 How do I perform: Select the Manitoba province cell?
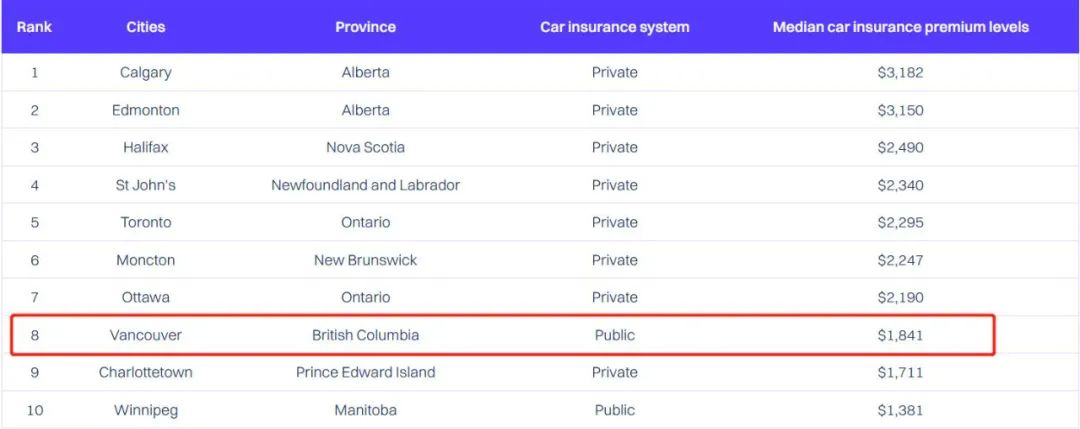click(365, 410)
